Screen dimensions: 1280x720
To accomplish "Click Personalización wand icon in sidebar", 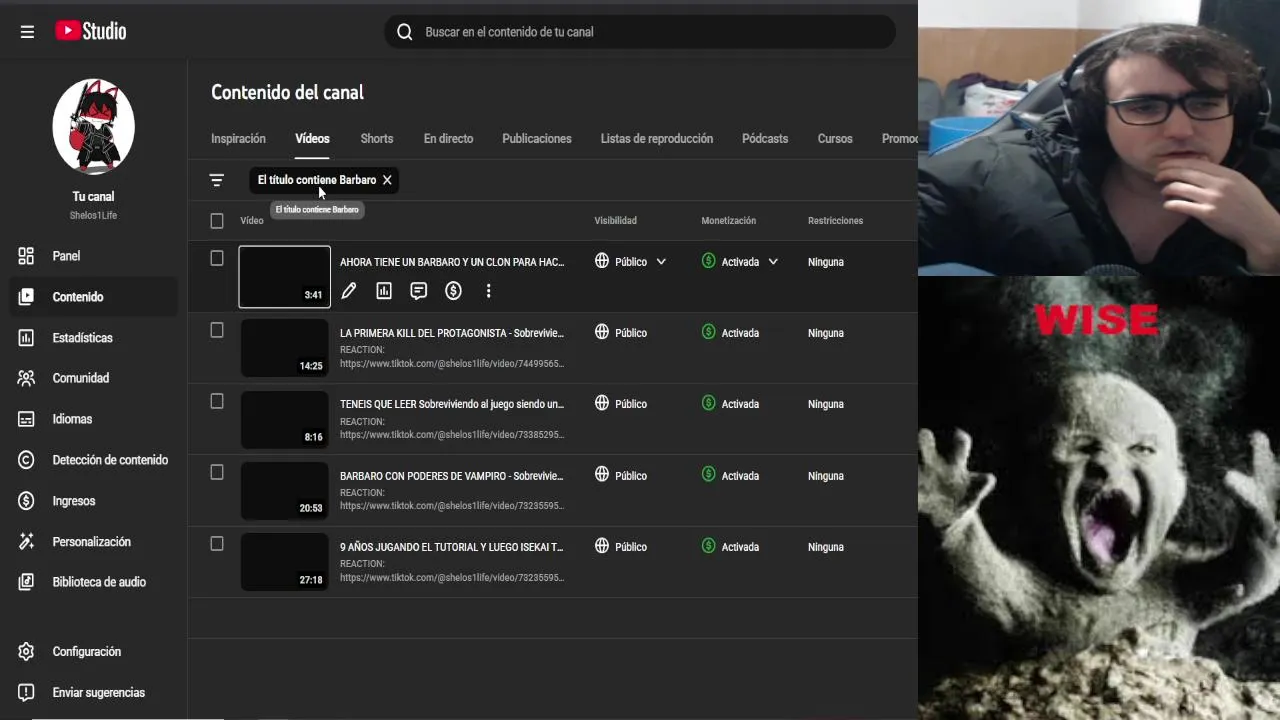I will pos(26,542).
